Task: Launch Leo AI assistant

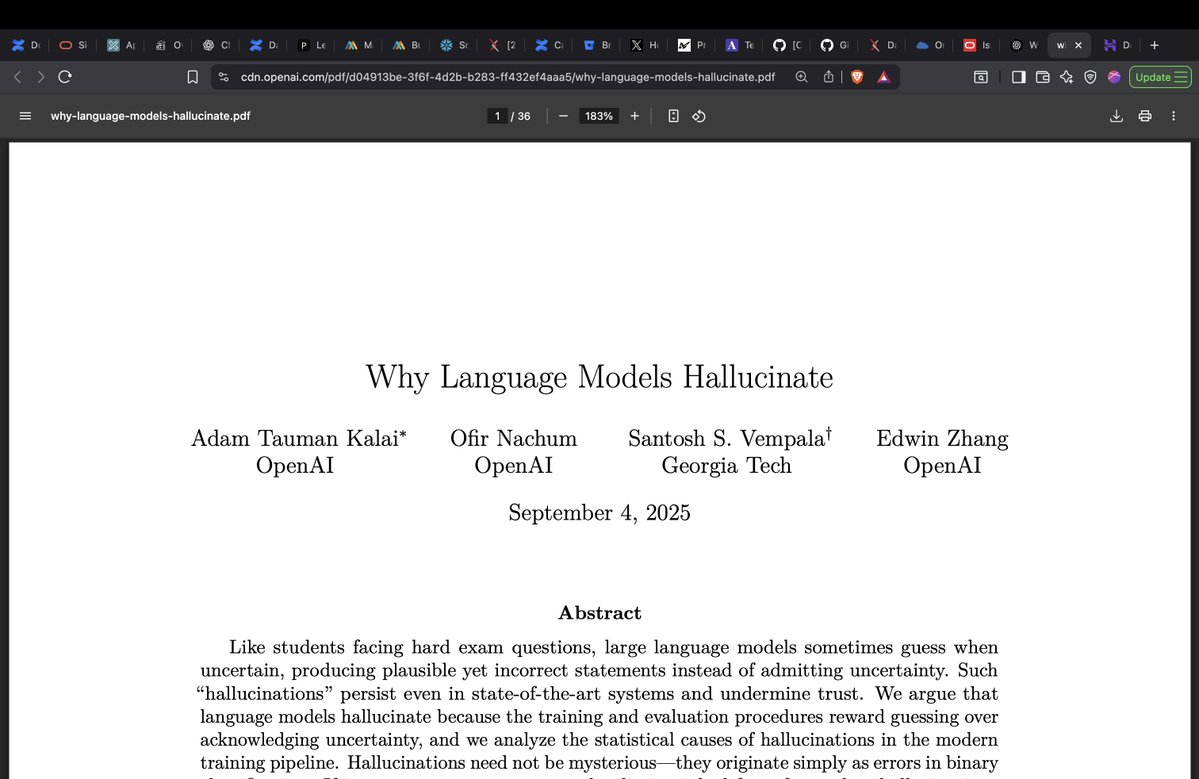Action: tap(1066, 76)
